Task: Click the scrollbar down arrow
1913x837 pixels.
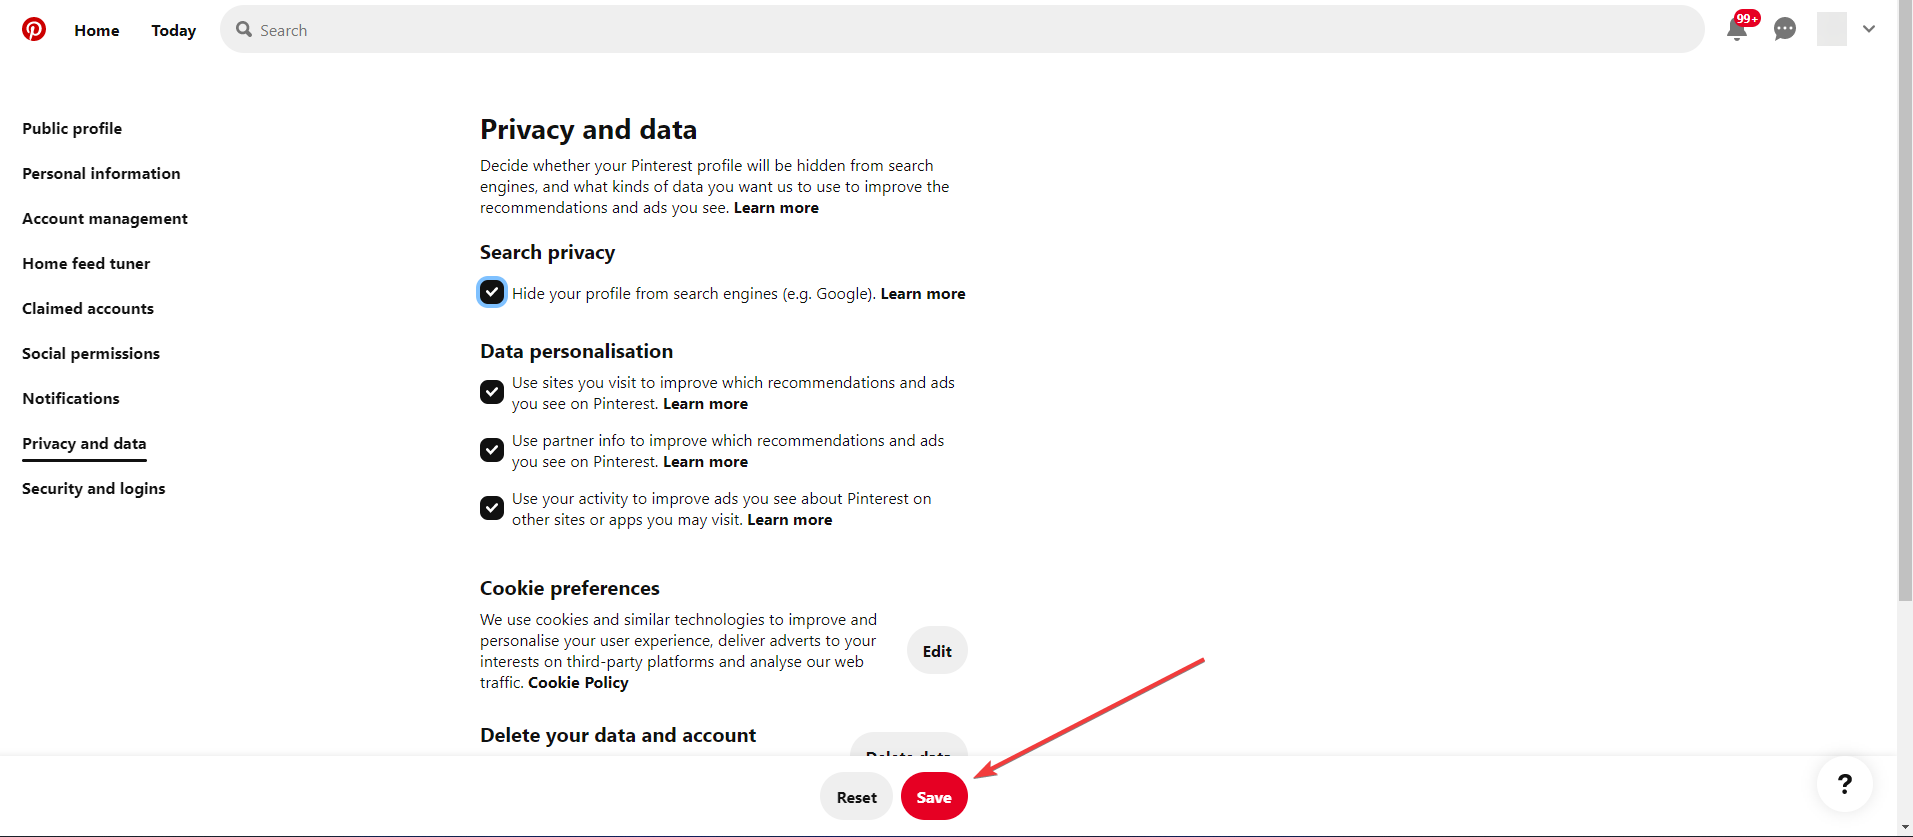Action: [x=1905, y=829]
